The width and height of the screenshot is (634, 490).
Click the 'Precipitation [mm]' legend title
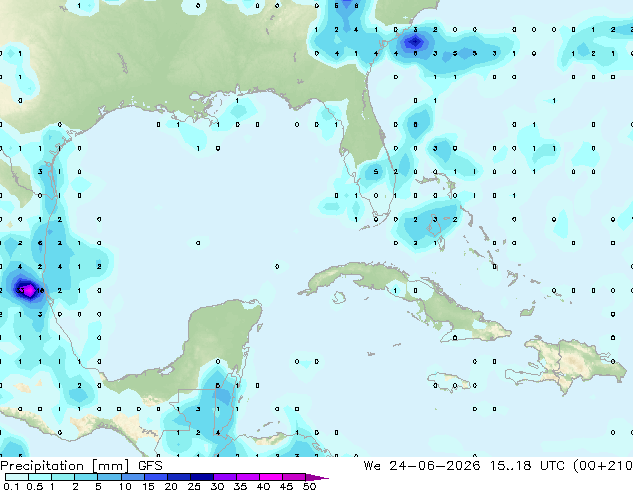point(65,466)
